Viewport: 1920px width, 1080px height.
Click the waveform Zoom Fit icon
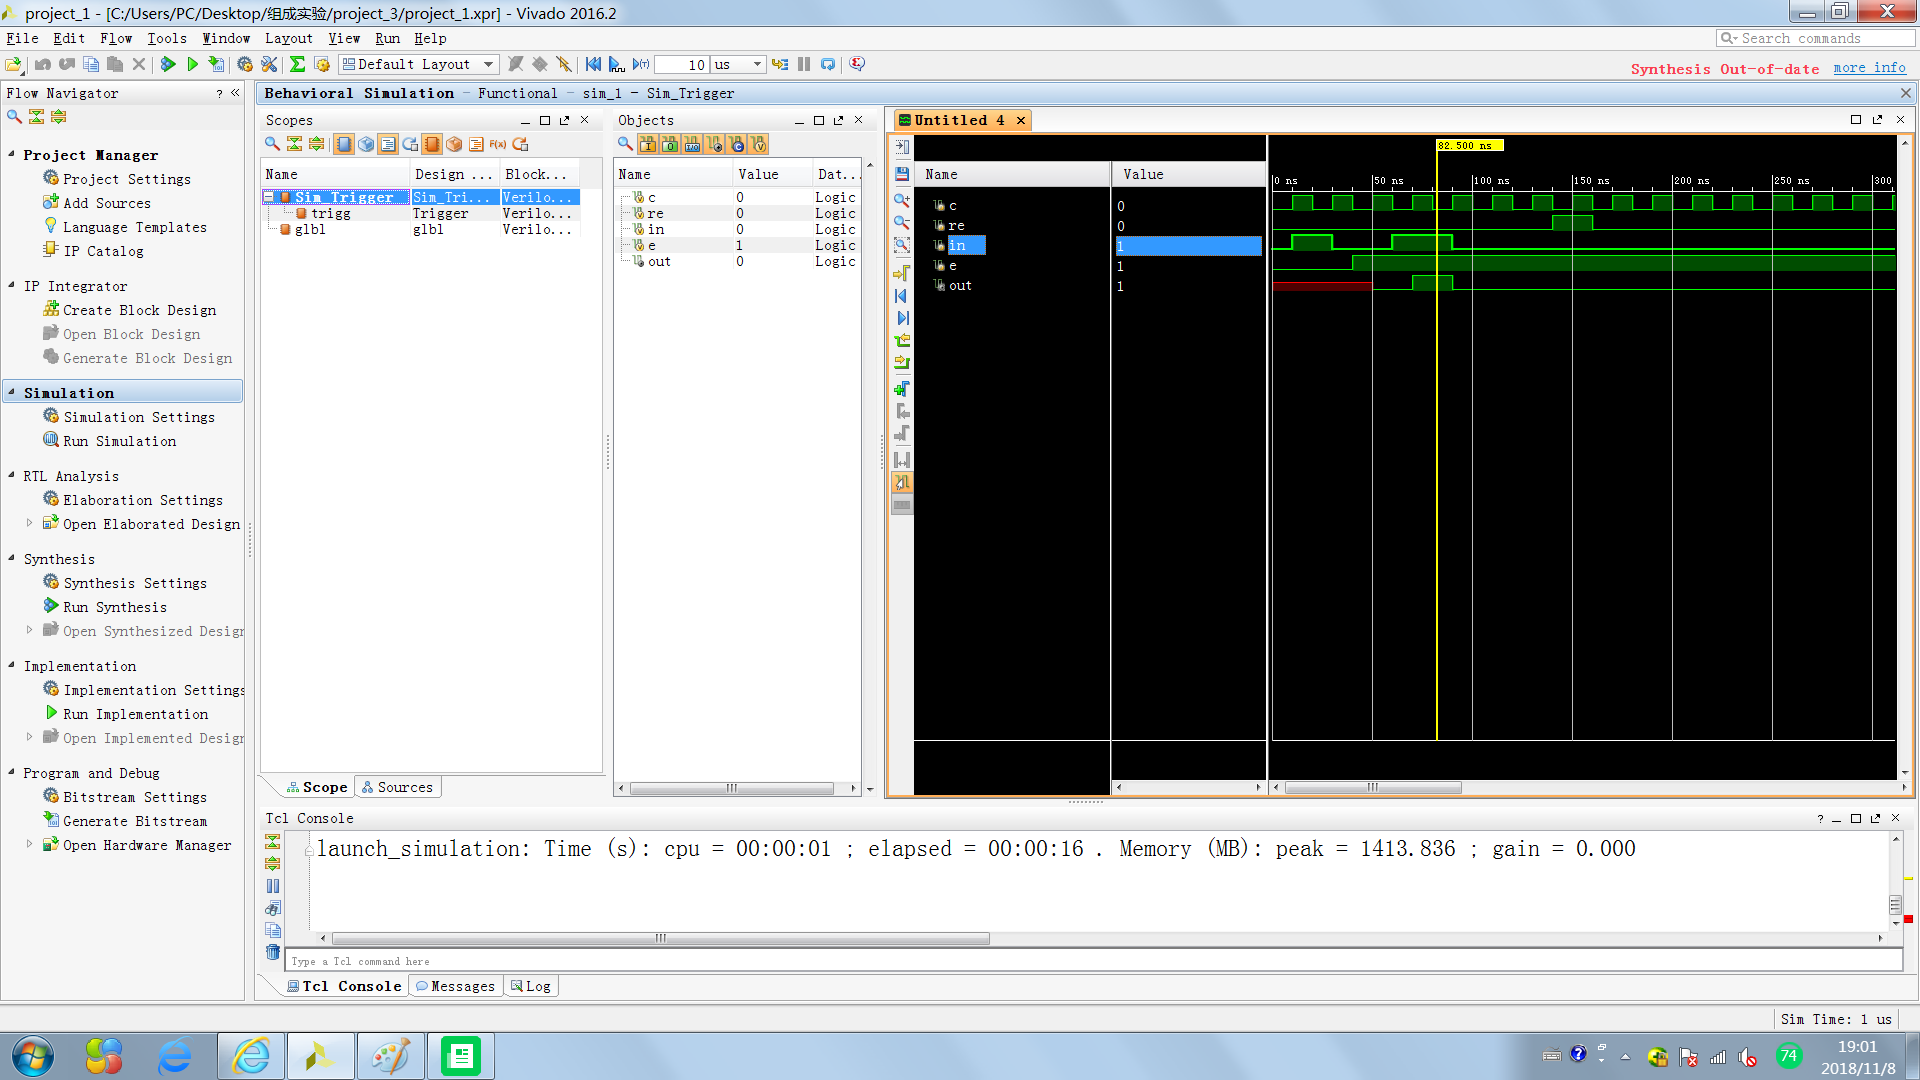(x=902, y=245)
